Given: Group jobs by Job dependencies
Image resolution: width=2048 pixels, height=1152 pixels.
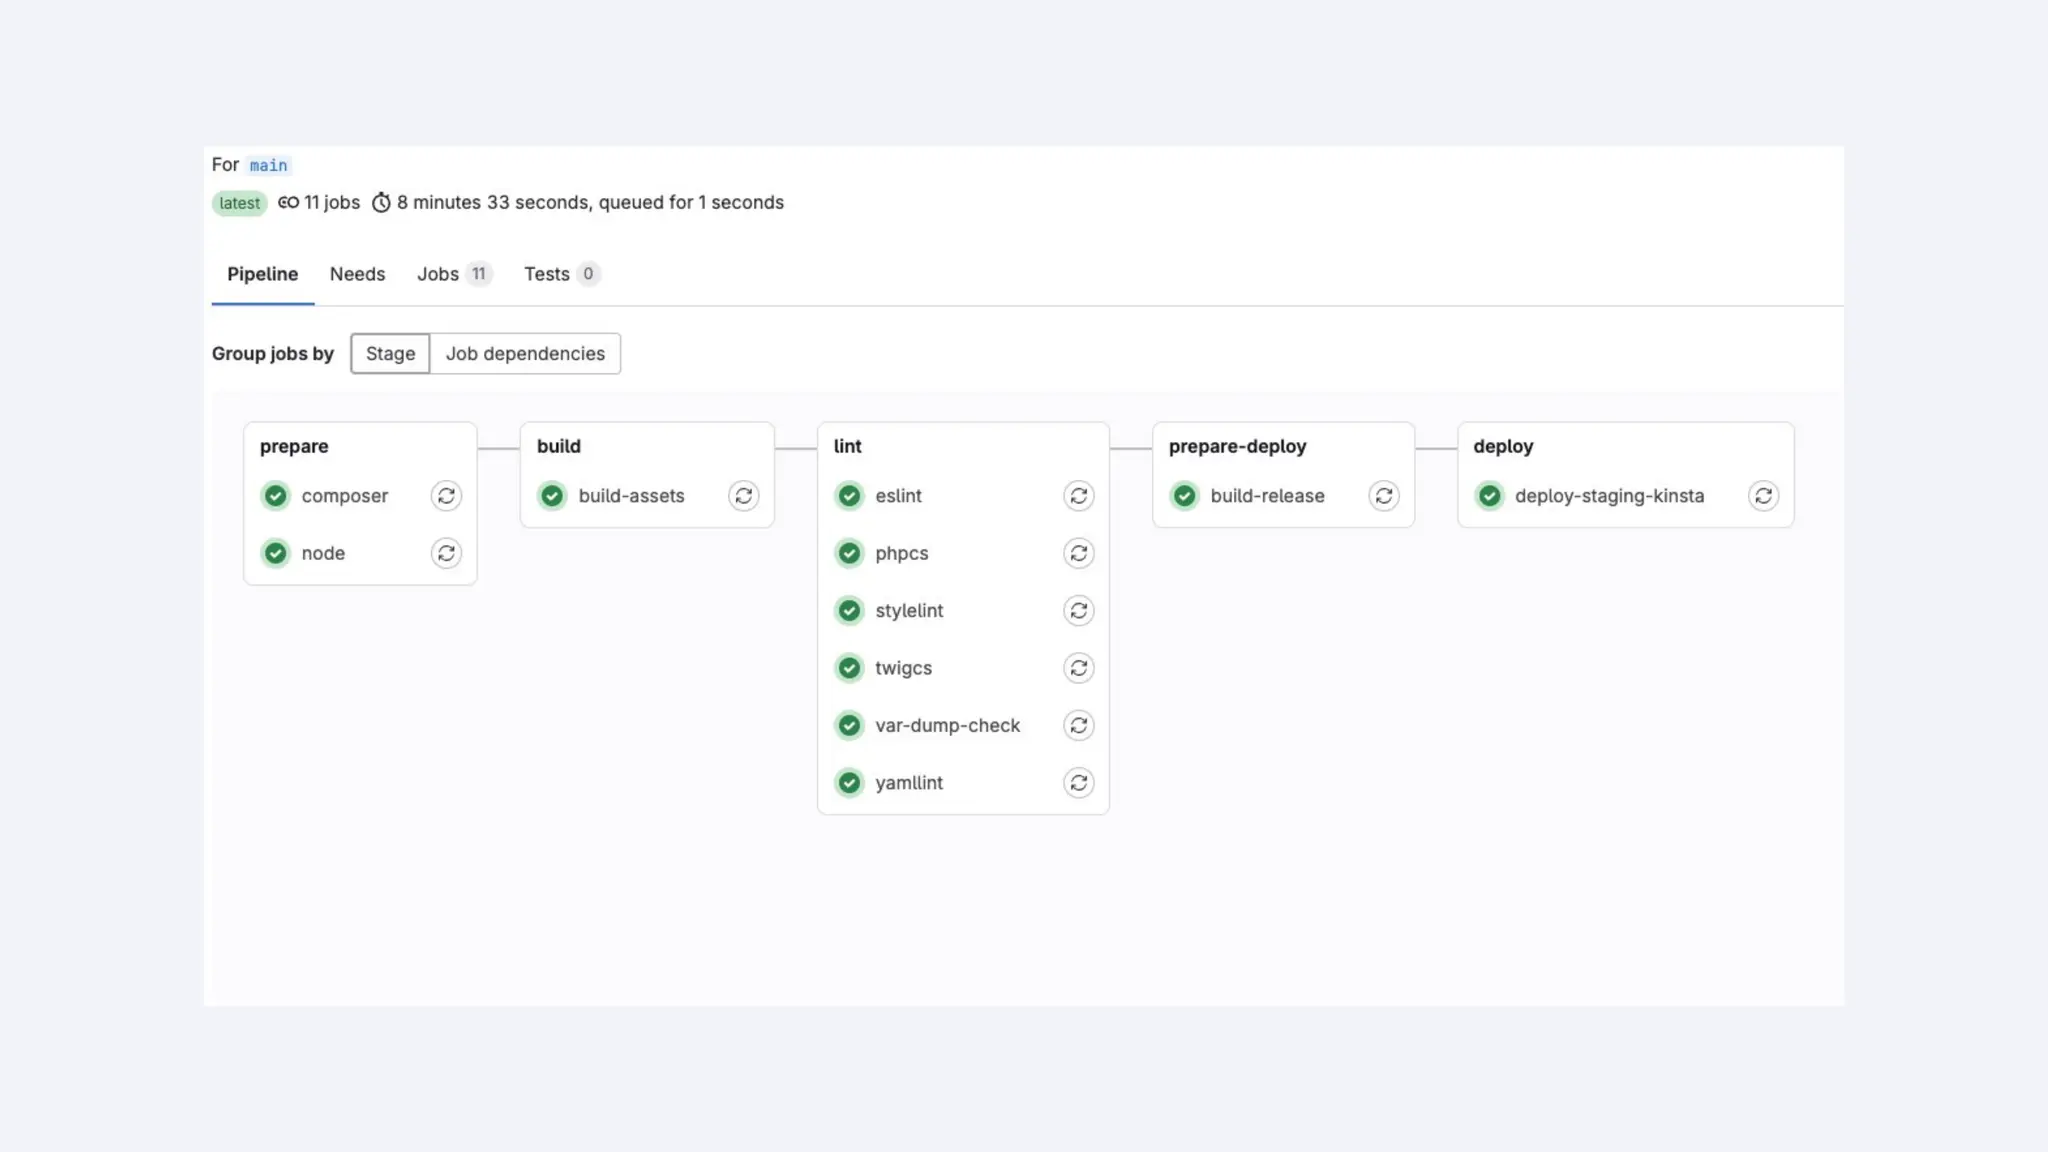Looking at the screenshot, I should [x=525, y=354].
